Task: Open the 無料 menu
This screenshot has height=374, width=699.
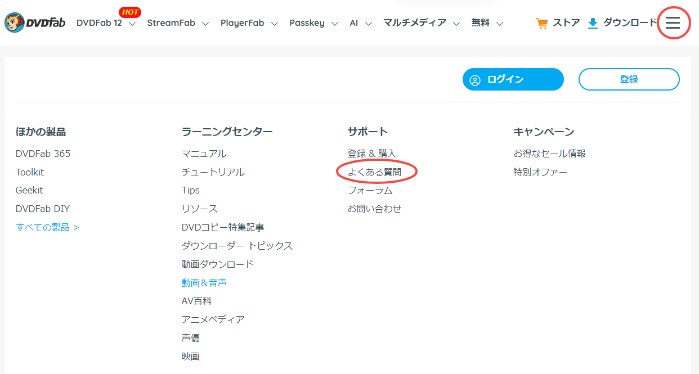Action: 480,23
